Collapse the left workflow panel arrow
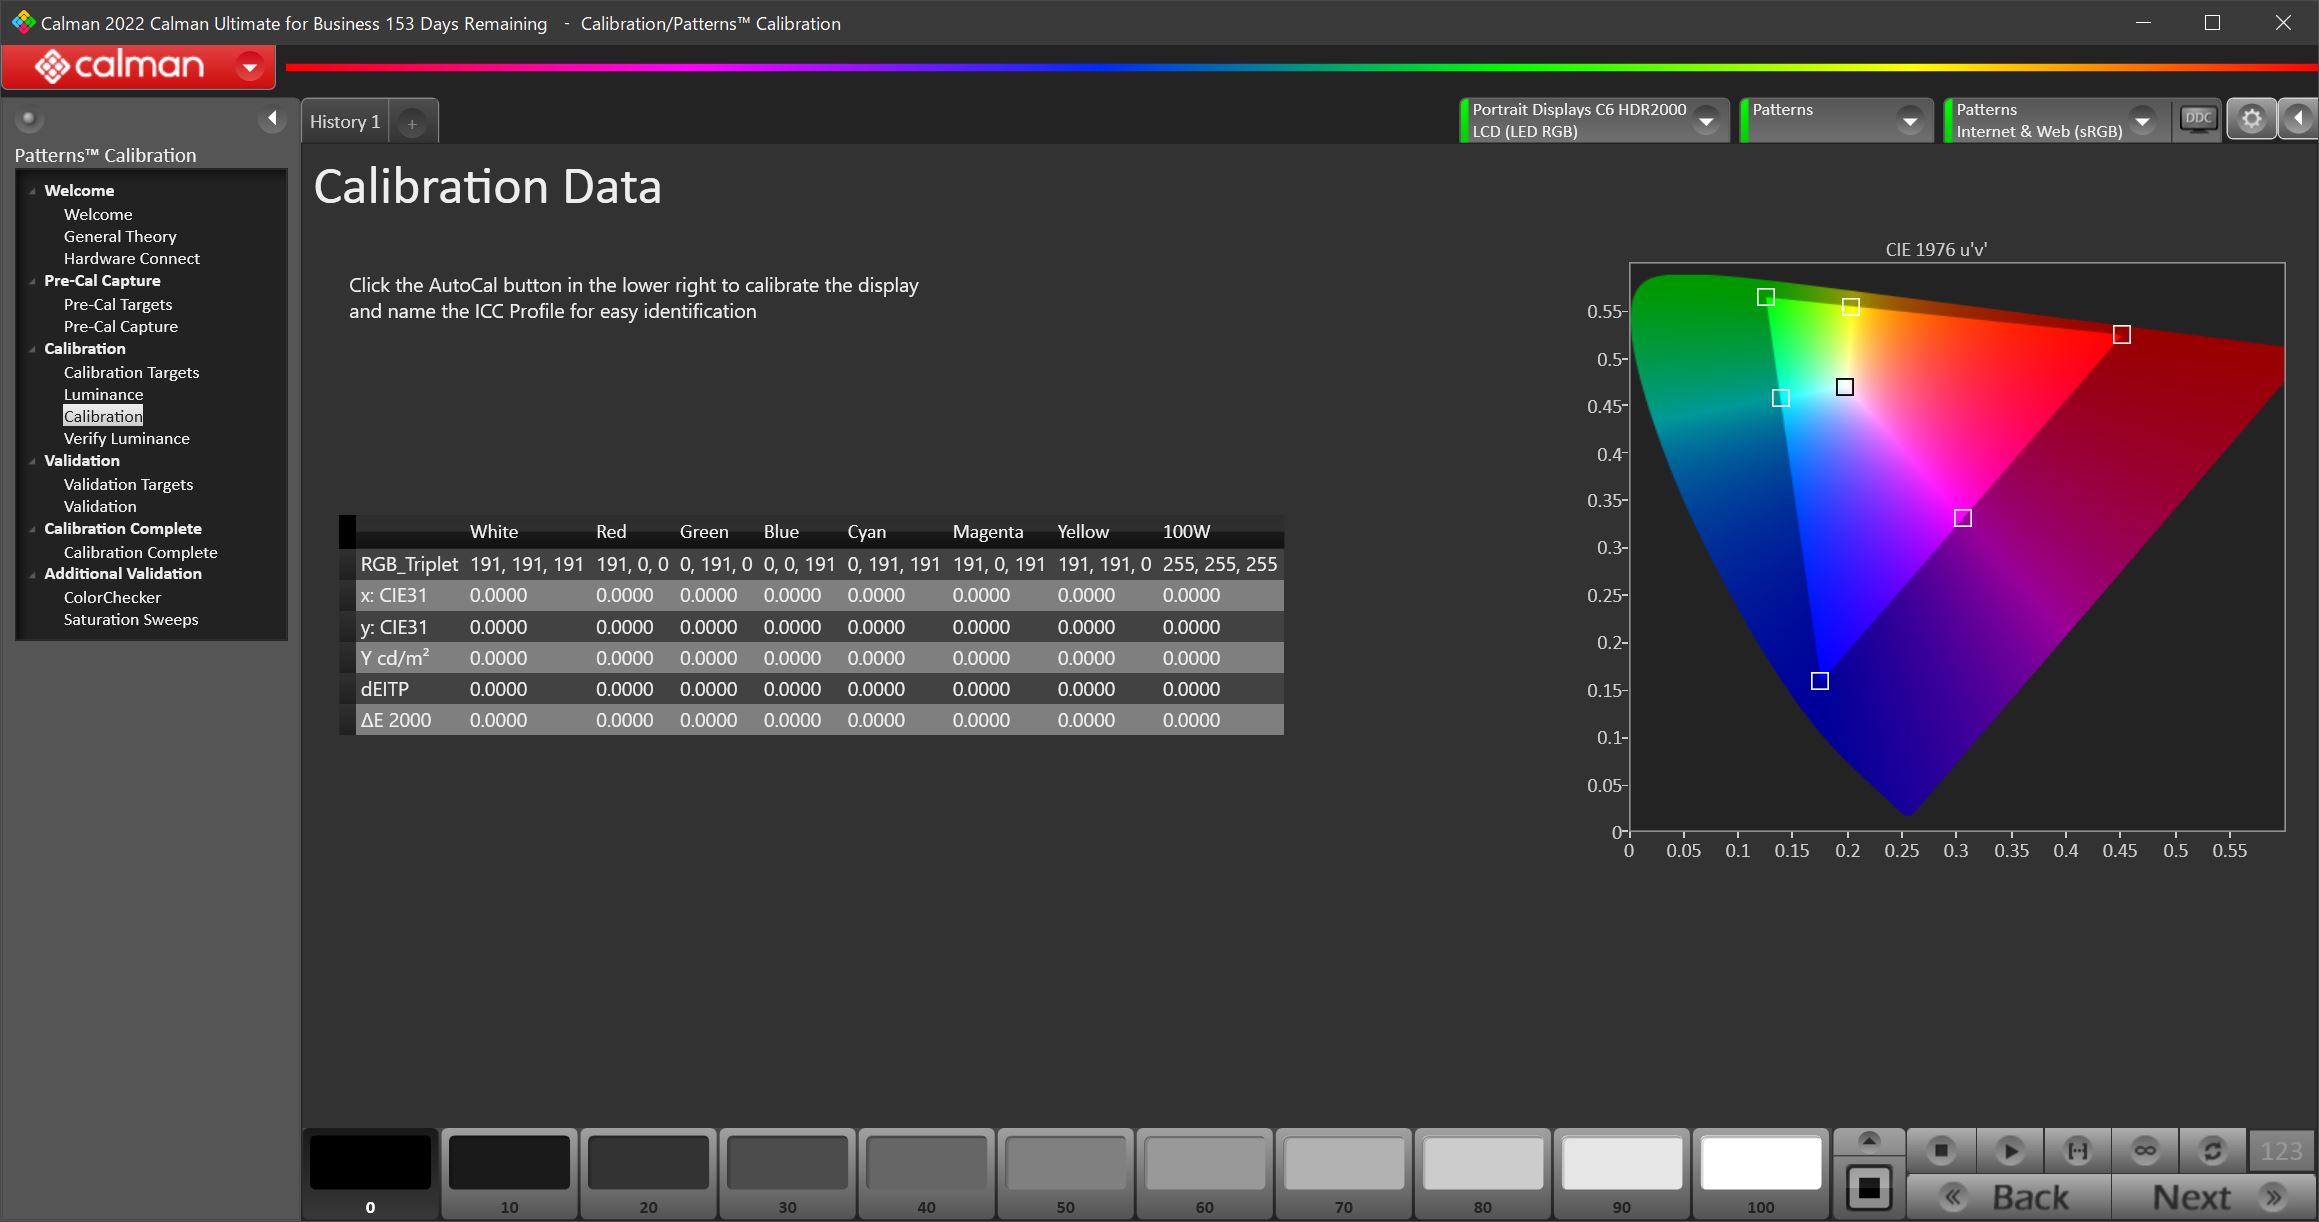 click(272, 119)
